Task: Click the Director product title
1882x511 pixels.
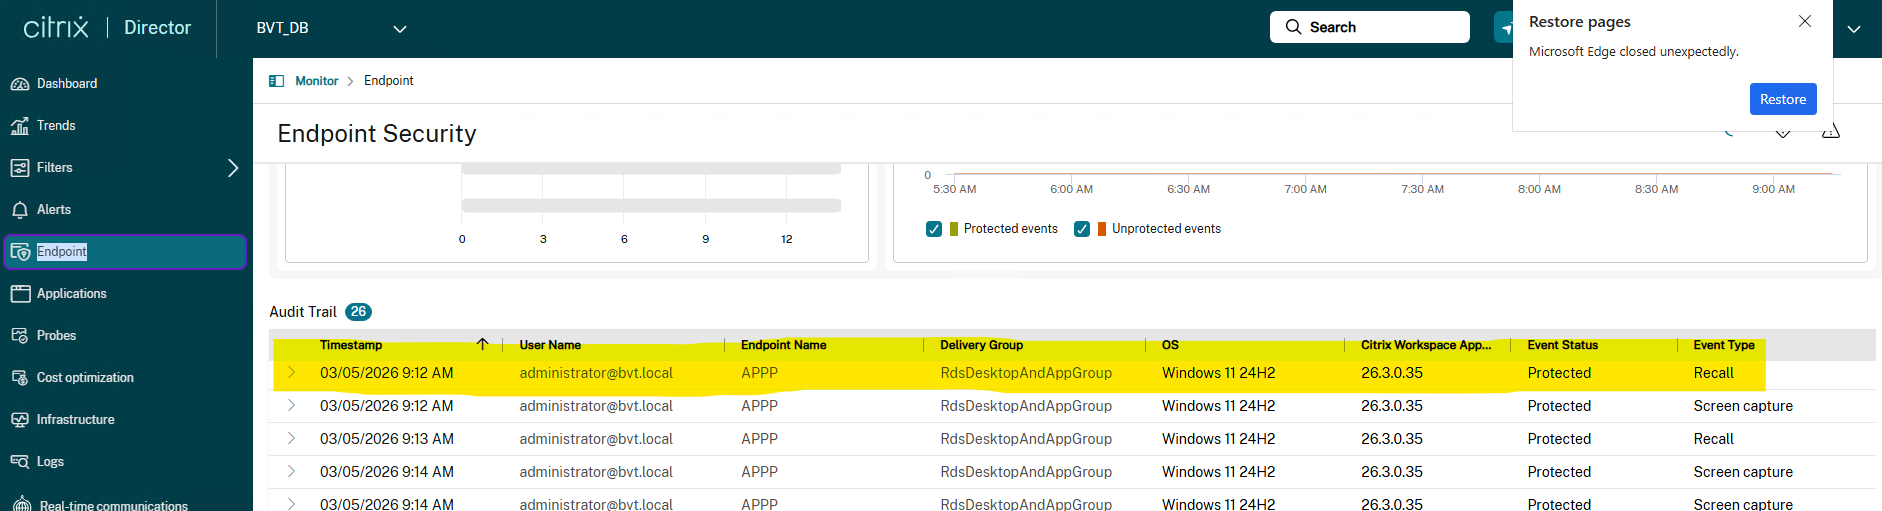Action: point(157,28)
